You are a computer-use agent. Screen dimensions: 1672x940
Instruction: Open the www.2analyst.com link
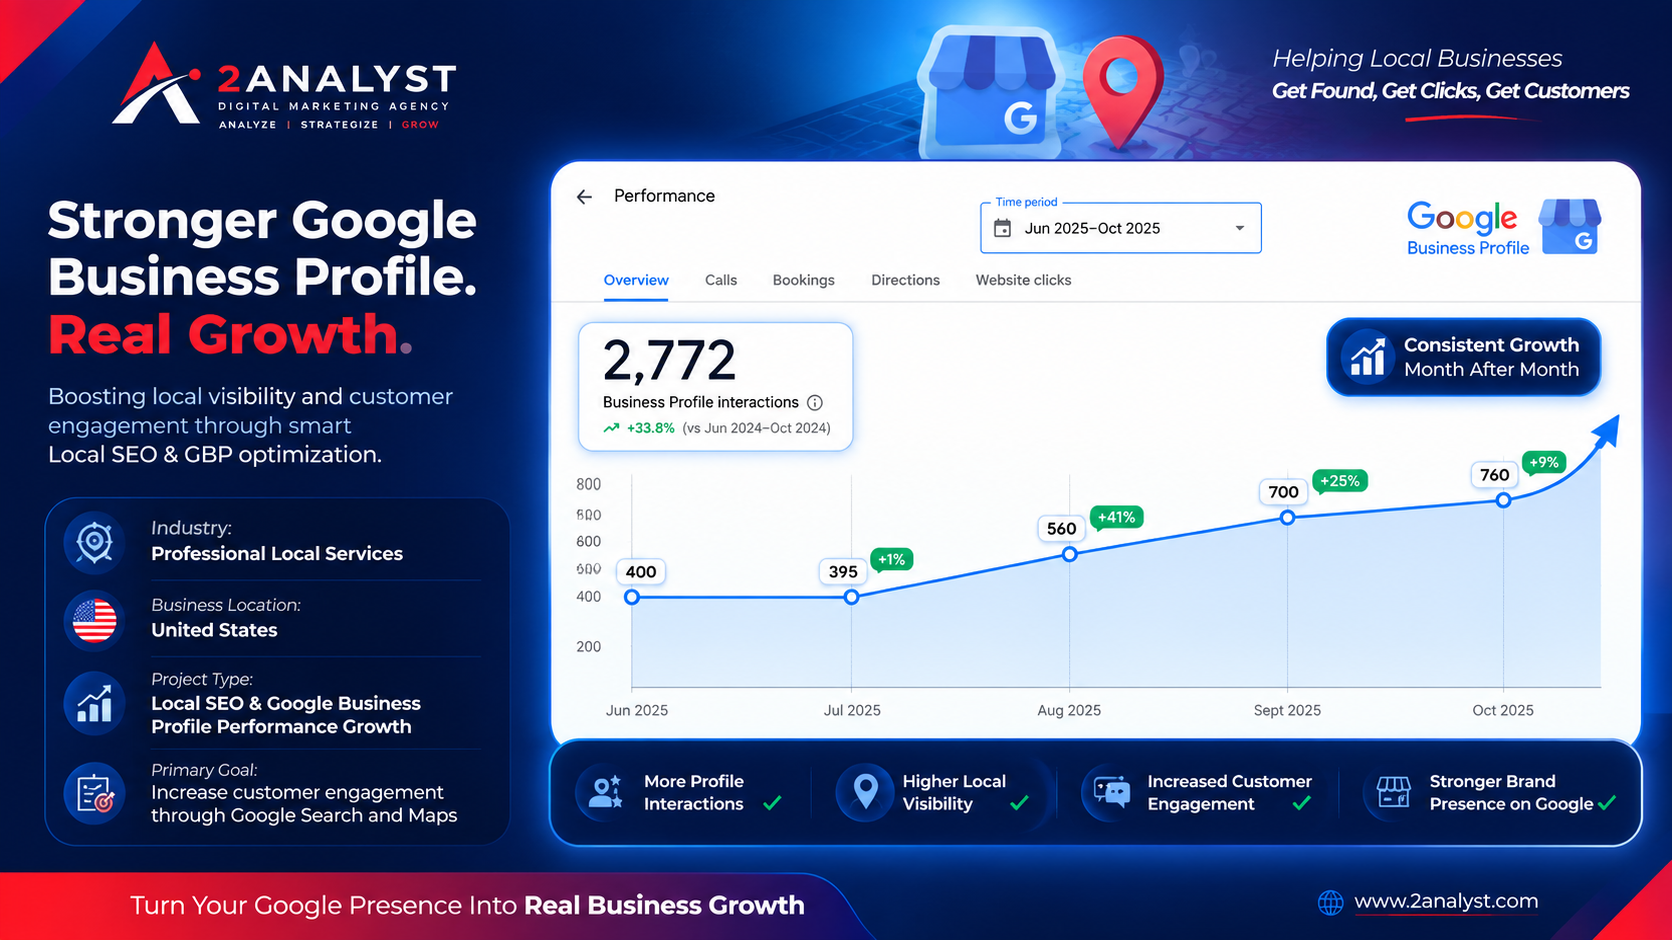[x=1446, y=902]
